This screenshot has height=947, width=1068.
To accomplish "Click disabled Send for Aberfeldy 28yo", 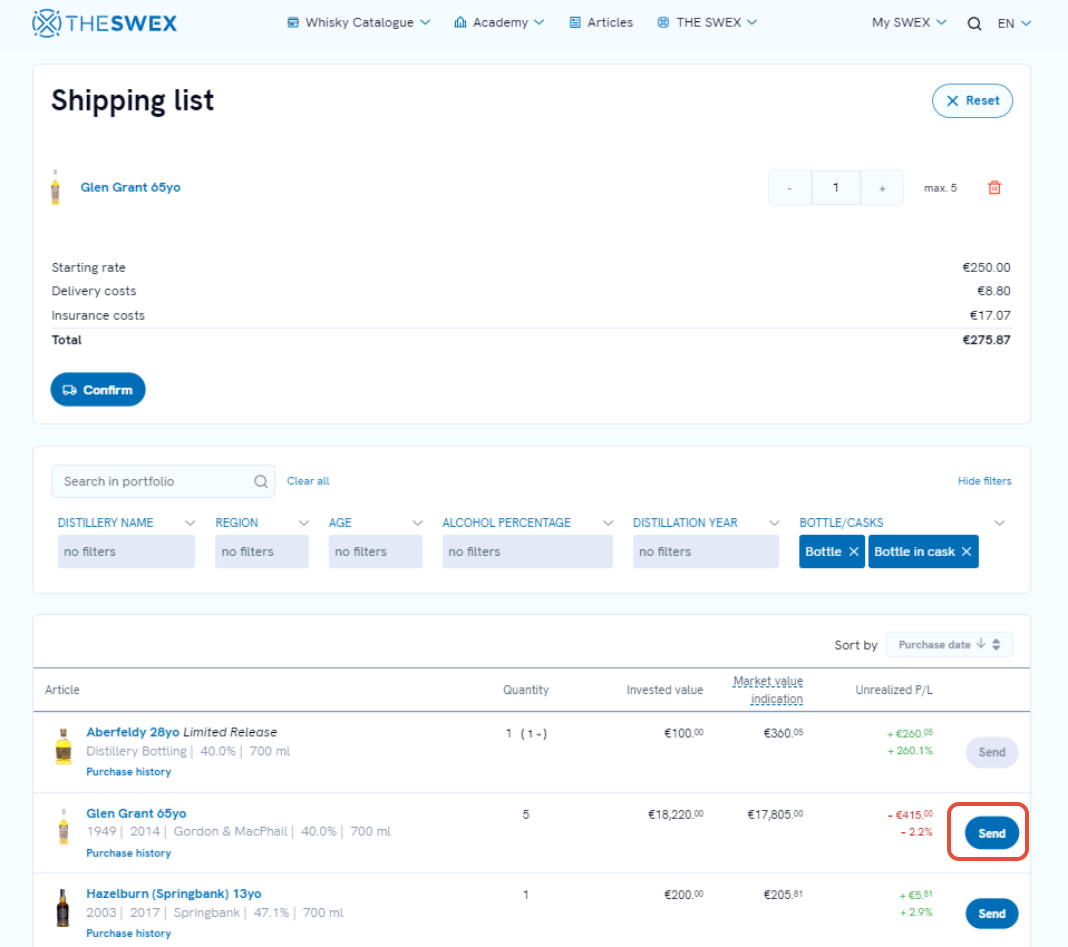I will (992, 752).
